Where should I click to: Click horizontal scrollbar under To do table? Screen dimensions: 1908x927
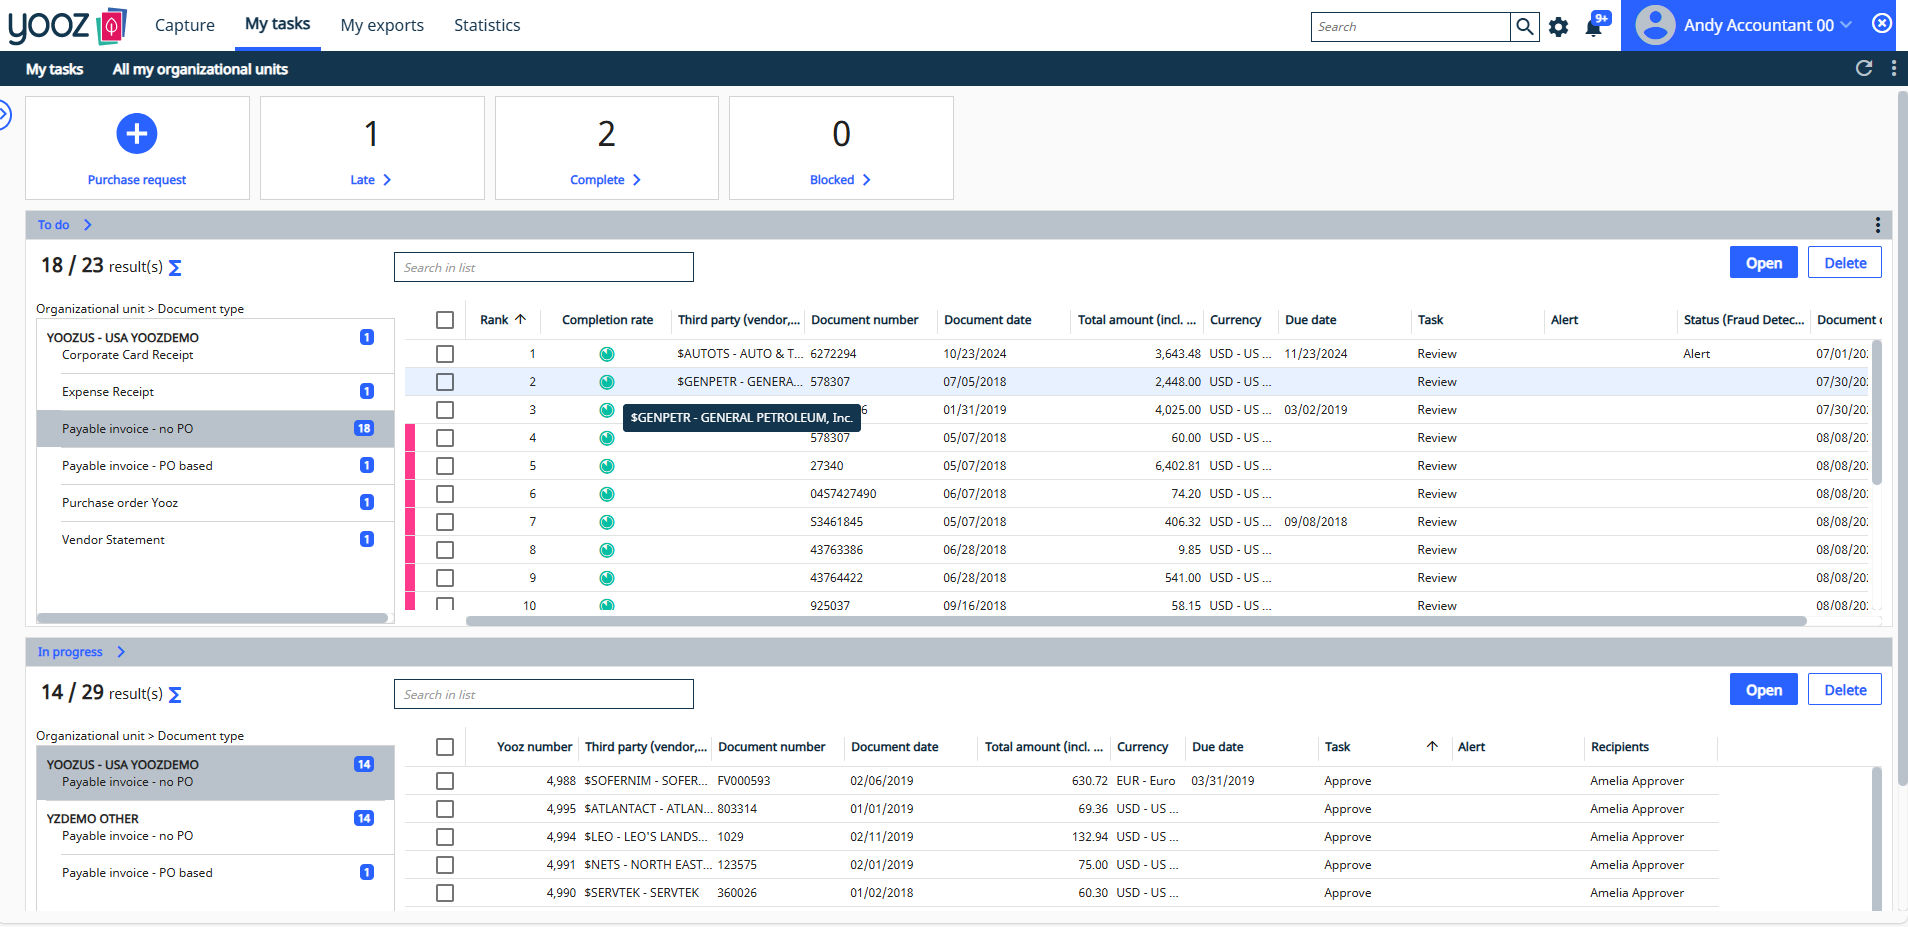(x=1135, y=621)
